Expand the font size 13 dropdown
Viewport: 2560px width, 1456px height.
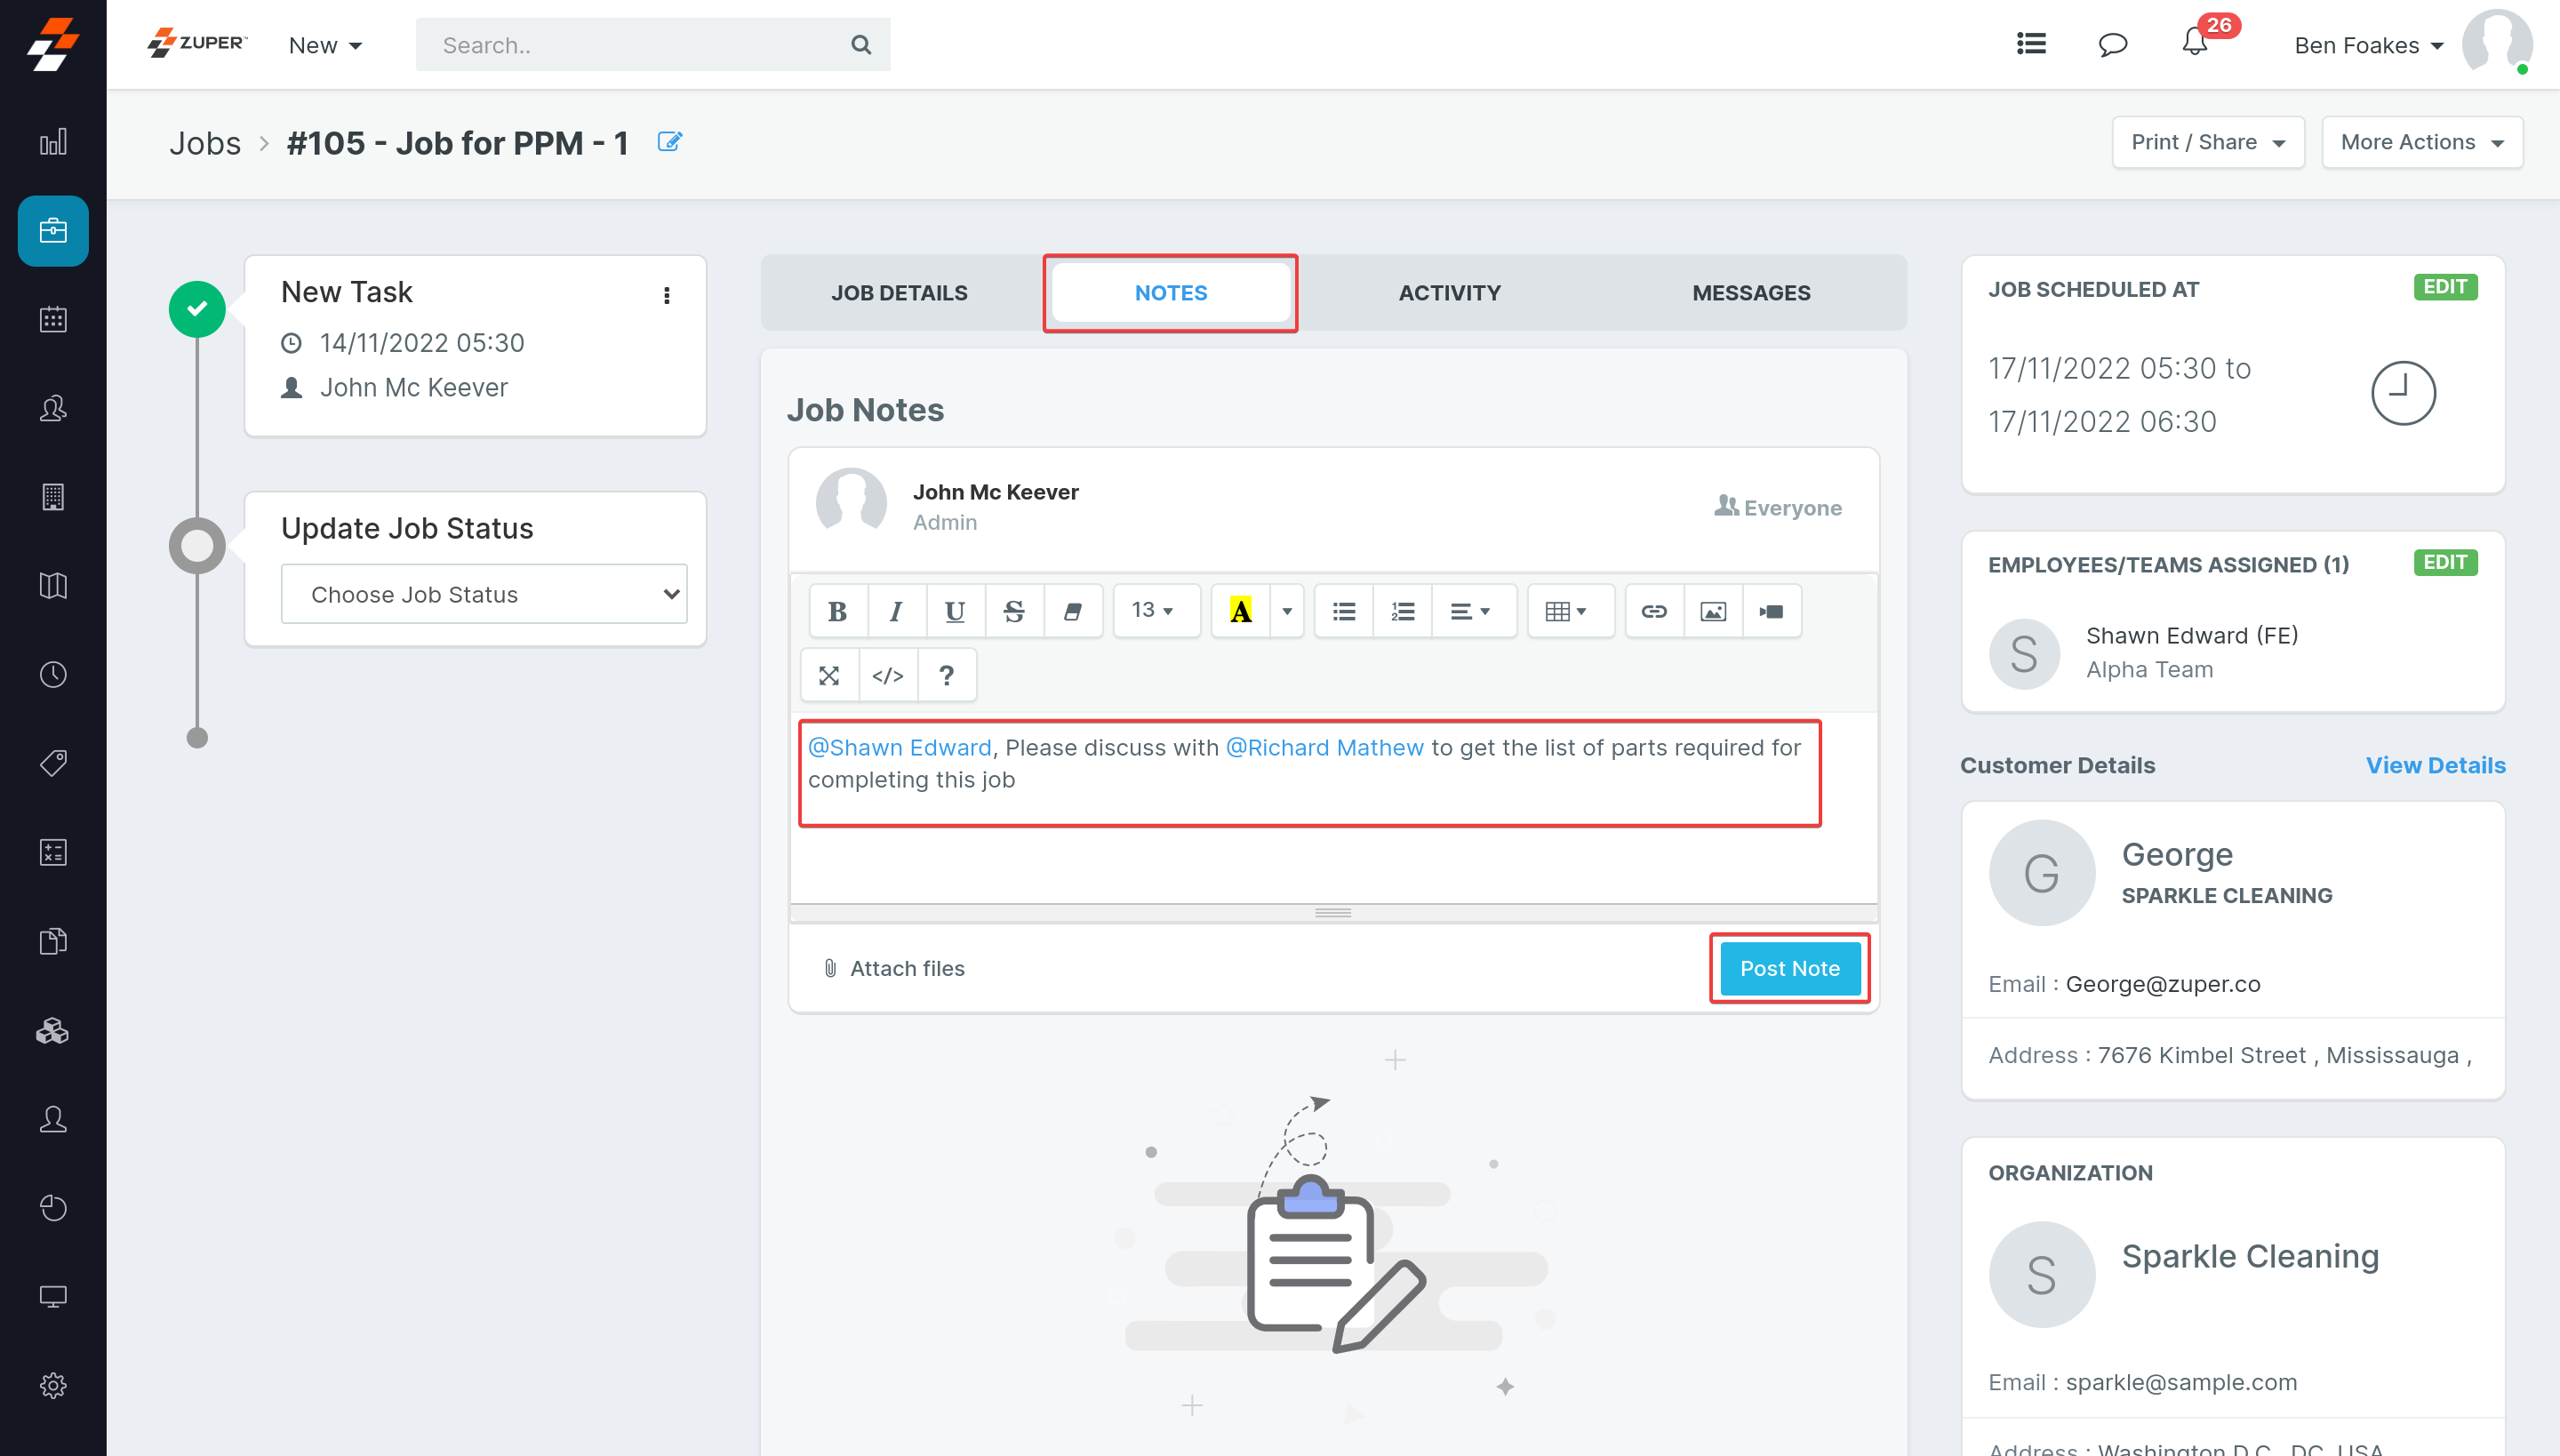click(1153, 611)
